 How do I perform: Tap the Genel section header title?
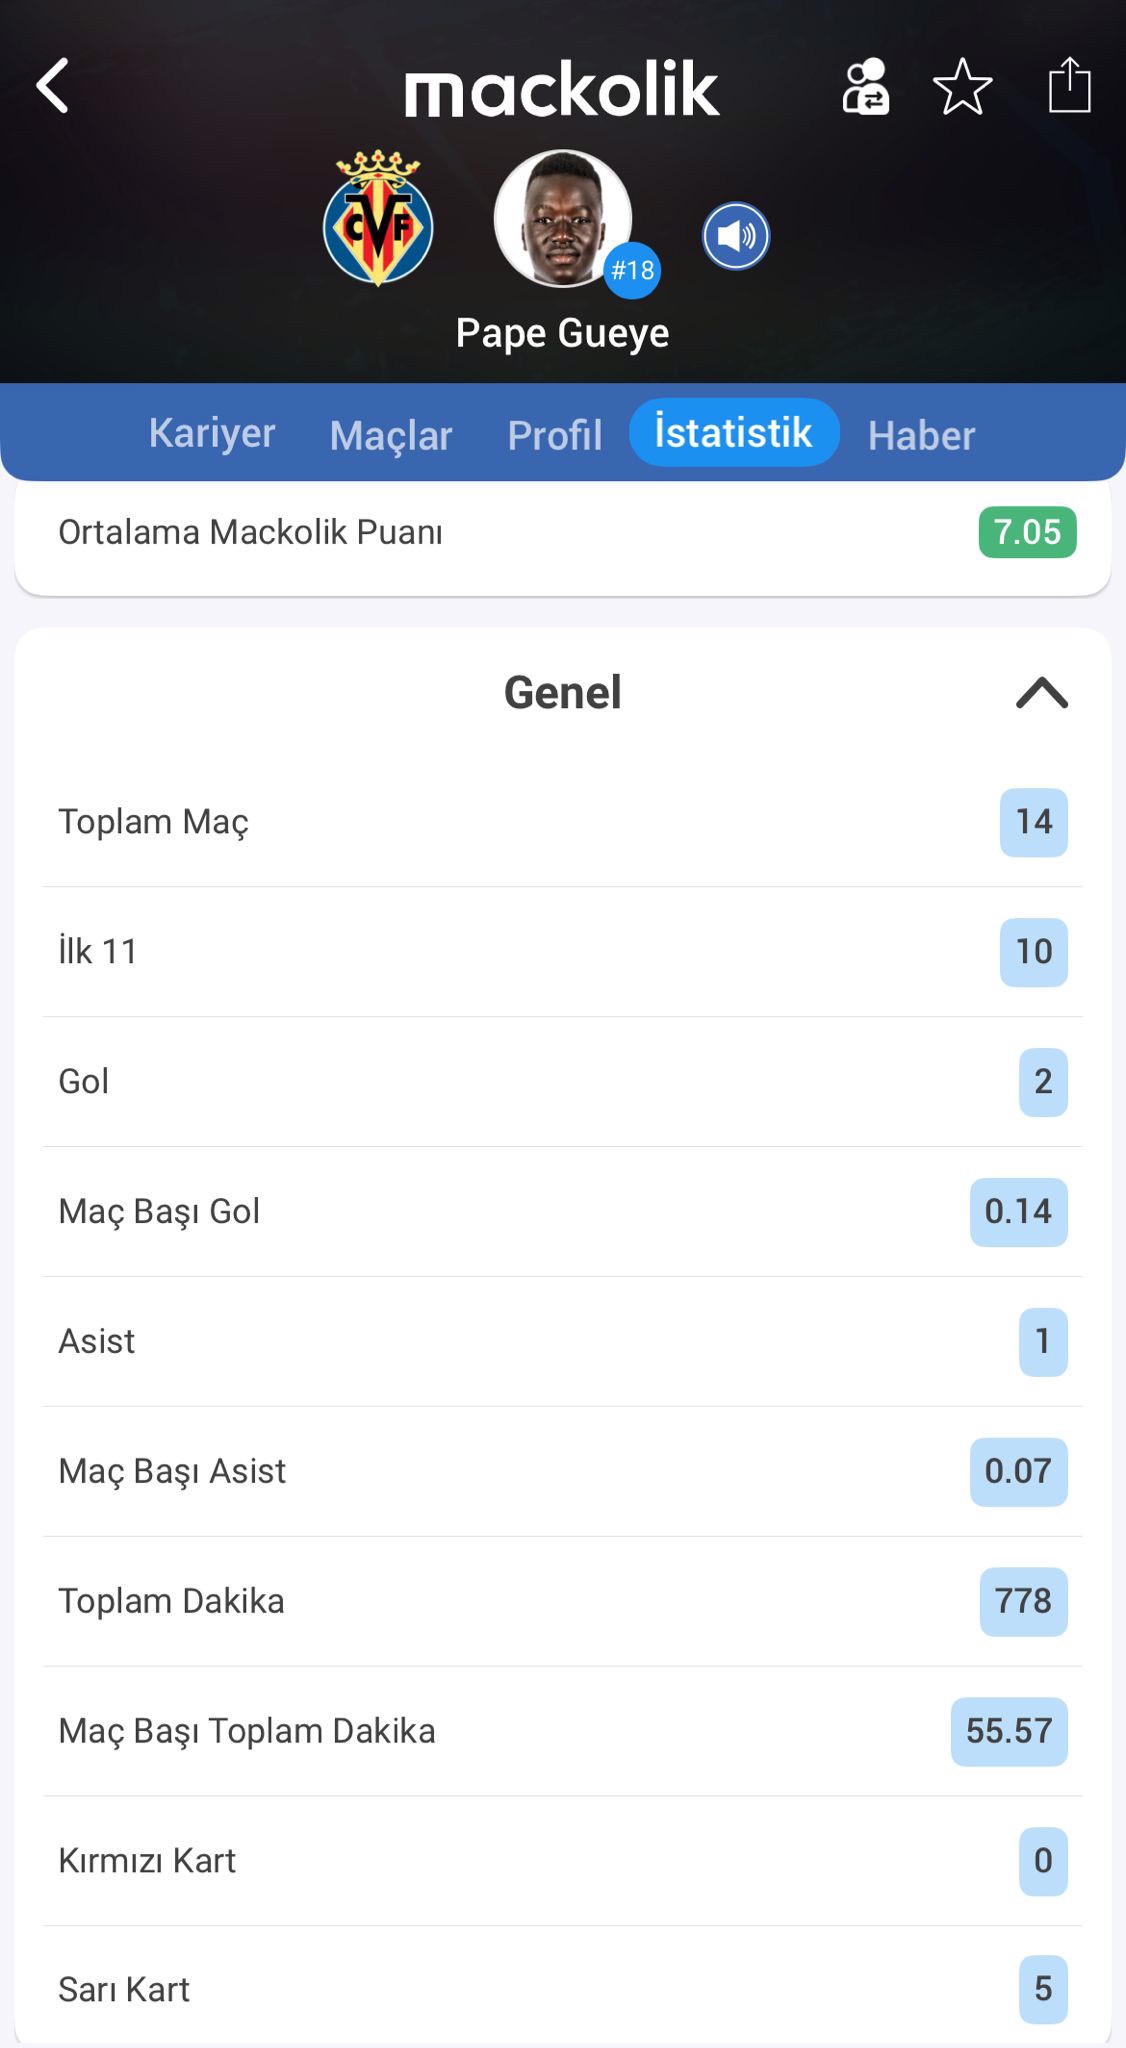563,693
